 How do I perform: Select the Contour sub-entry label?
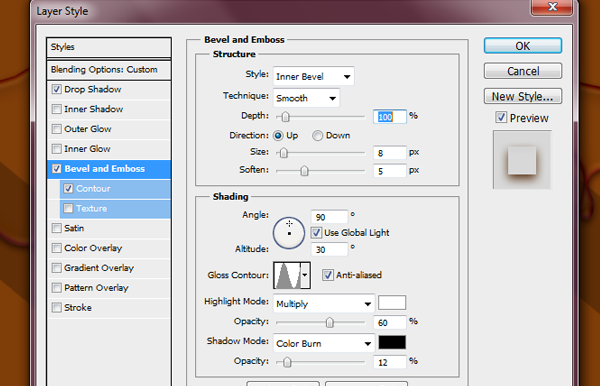click(93, 189)
